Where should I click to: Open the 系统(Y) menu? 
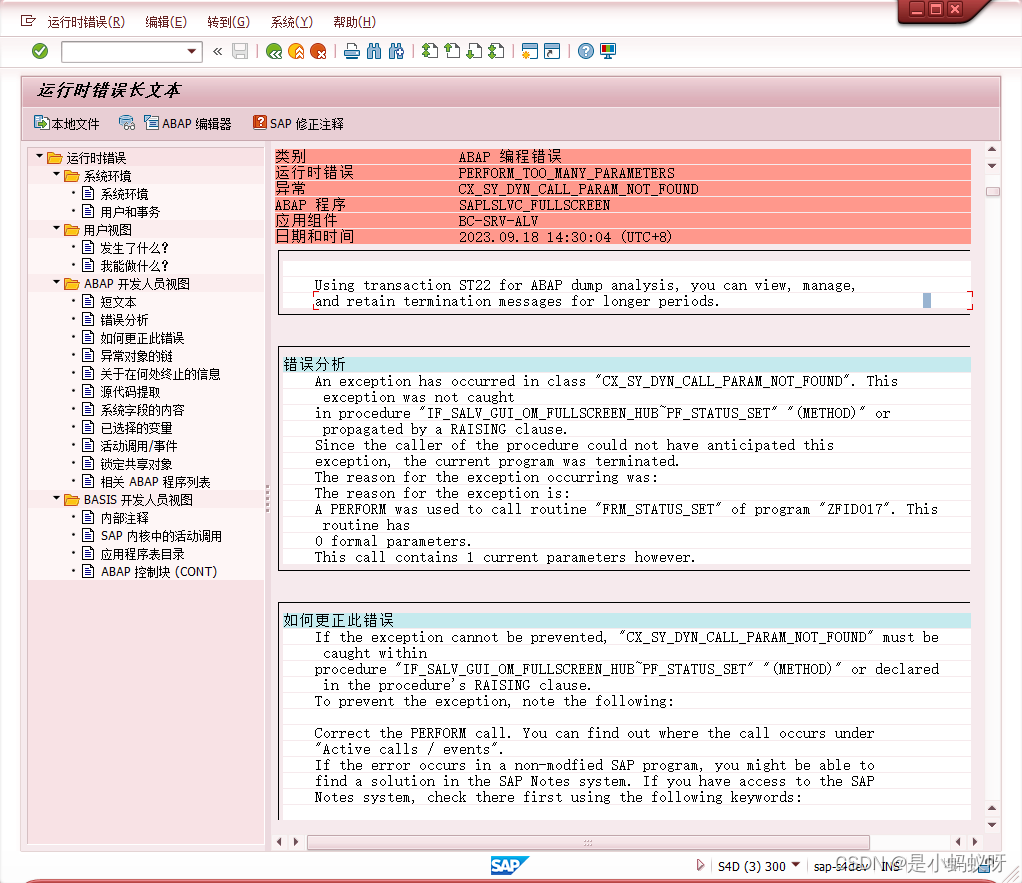click(290, 21)
